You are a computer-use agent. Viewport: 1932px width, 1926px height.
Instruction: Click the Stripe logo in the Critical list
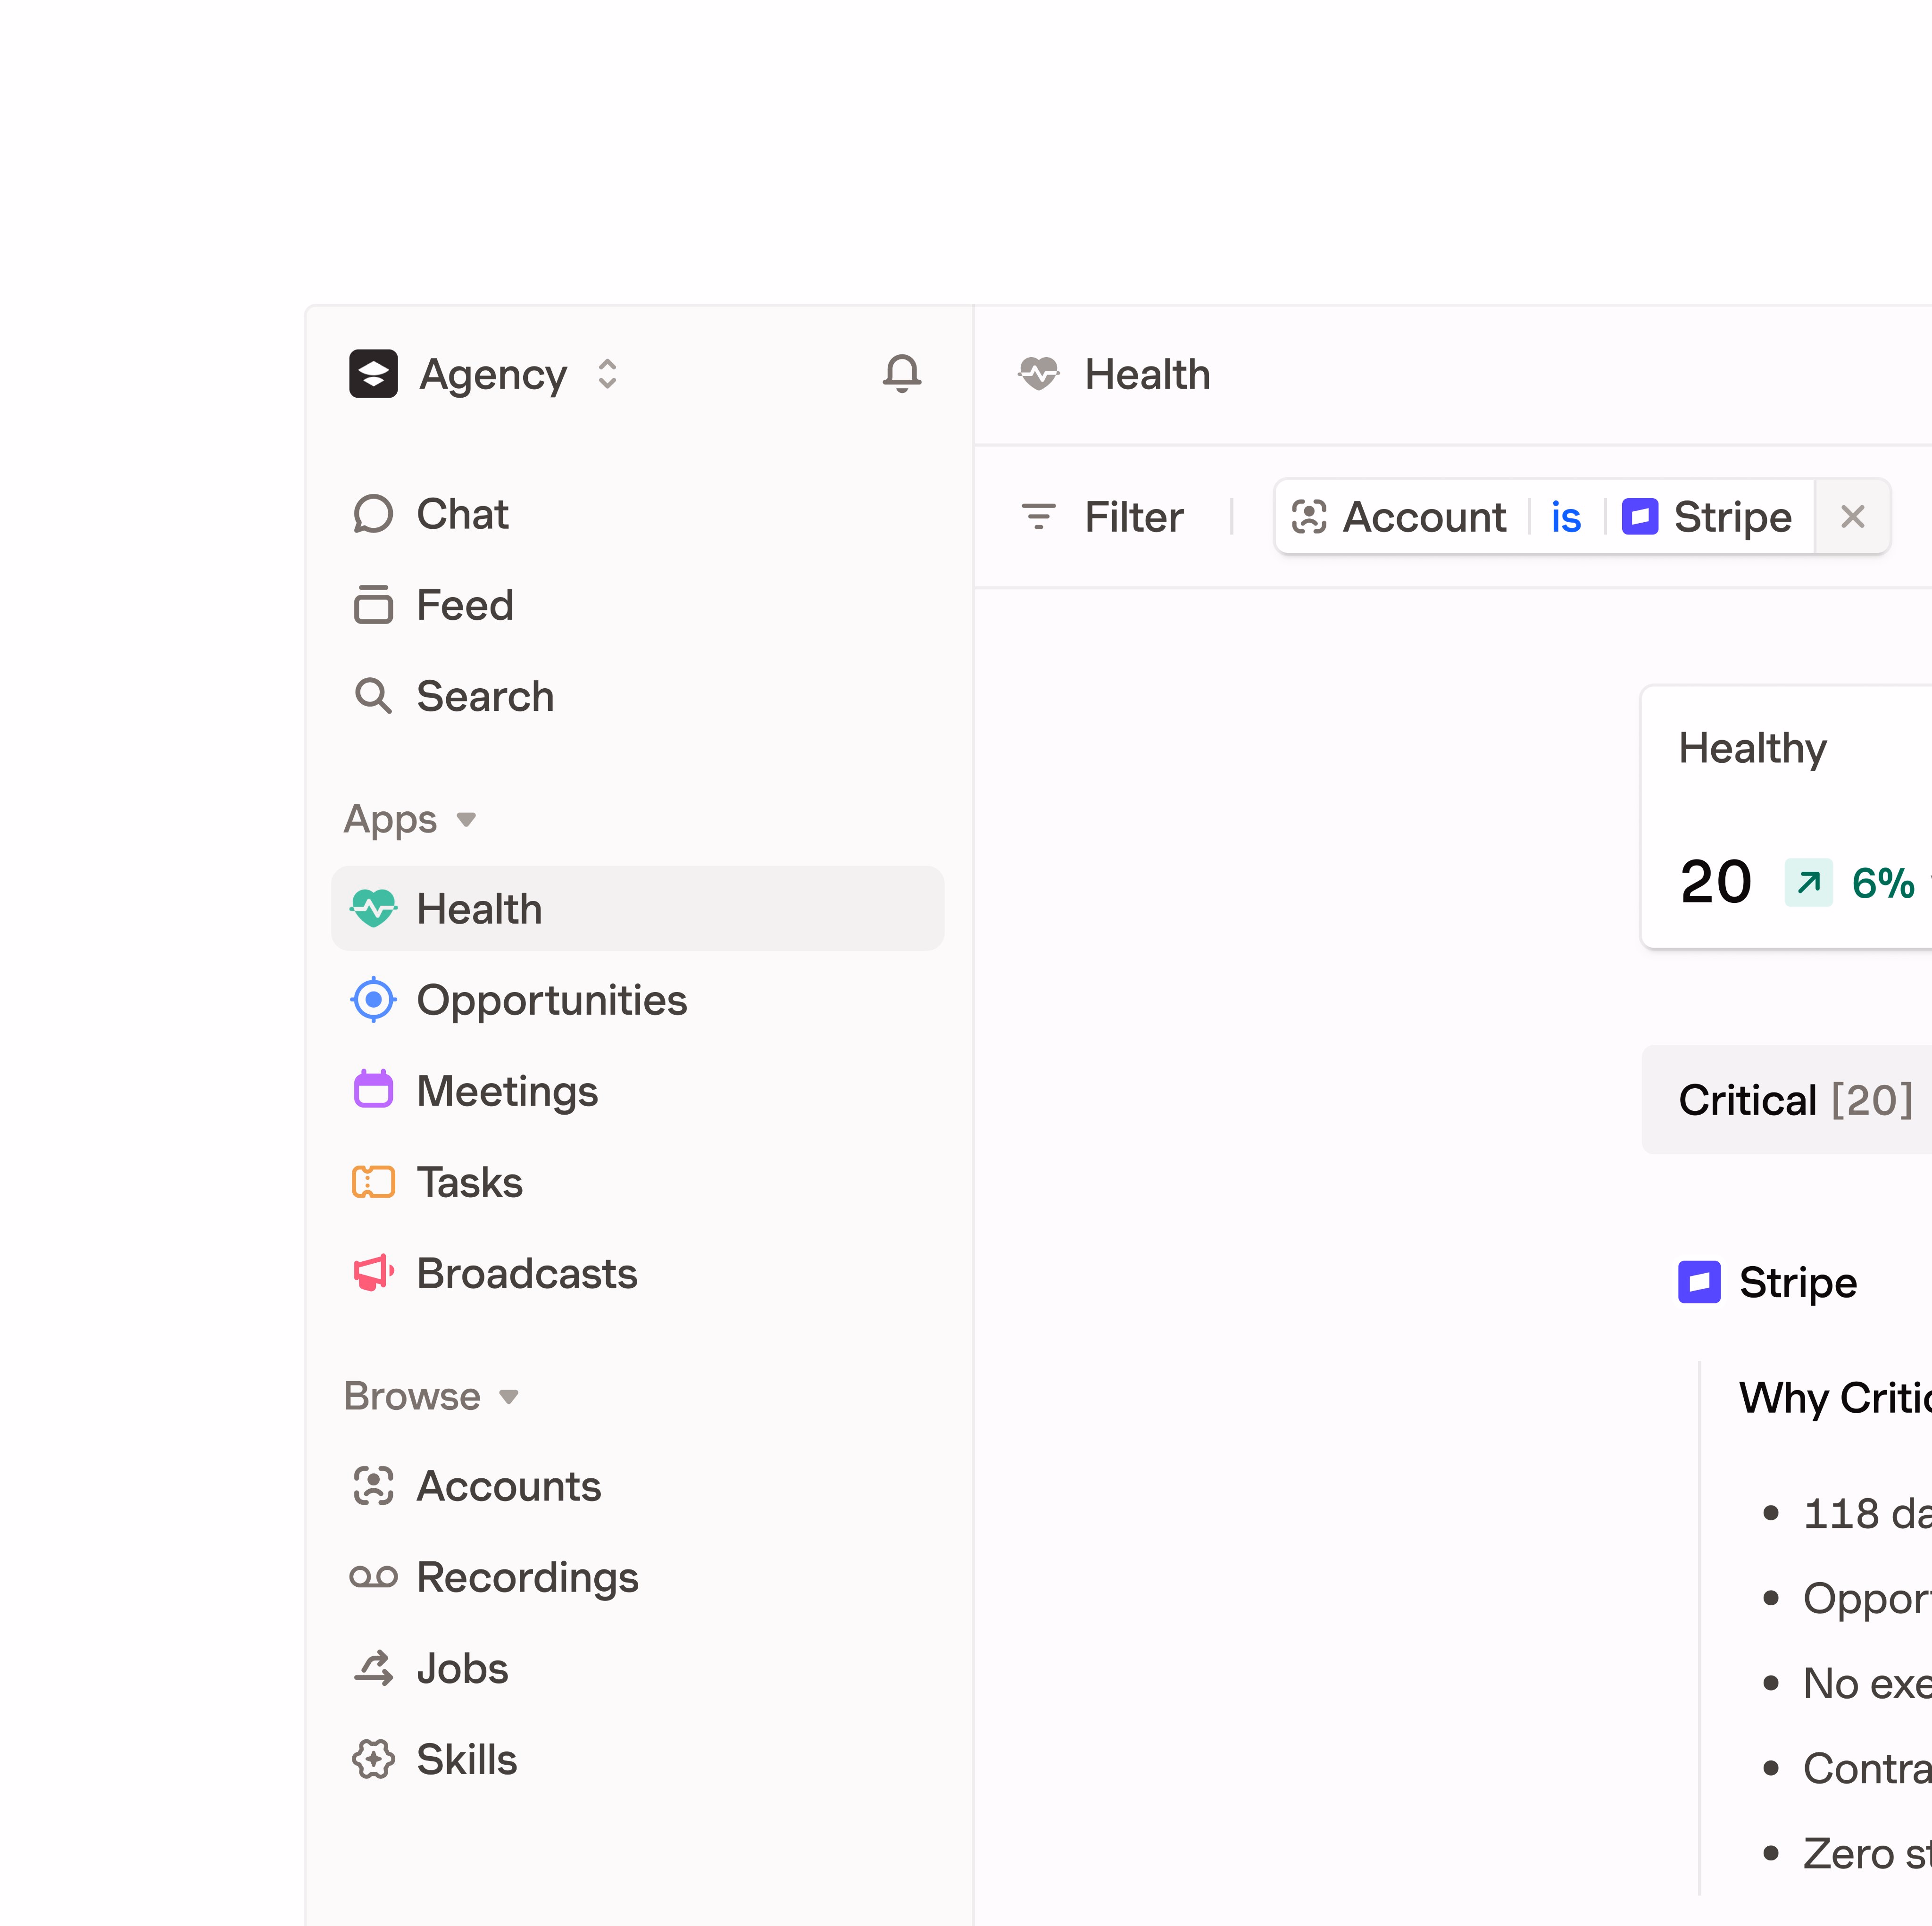coord(1699,1282)
